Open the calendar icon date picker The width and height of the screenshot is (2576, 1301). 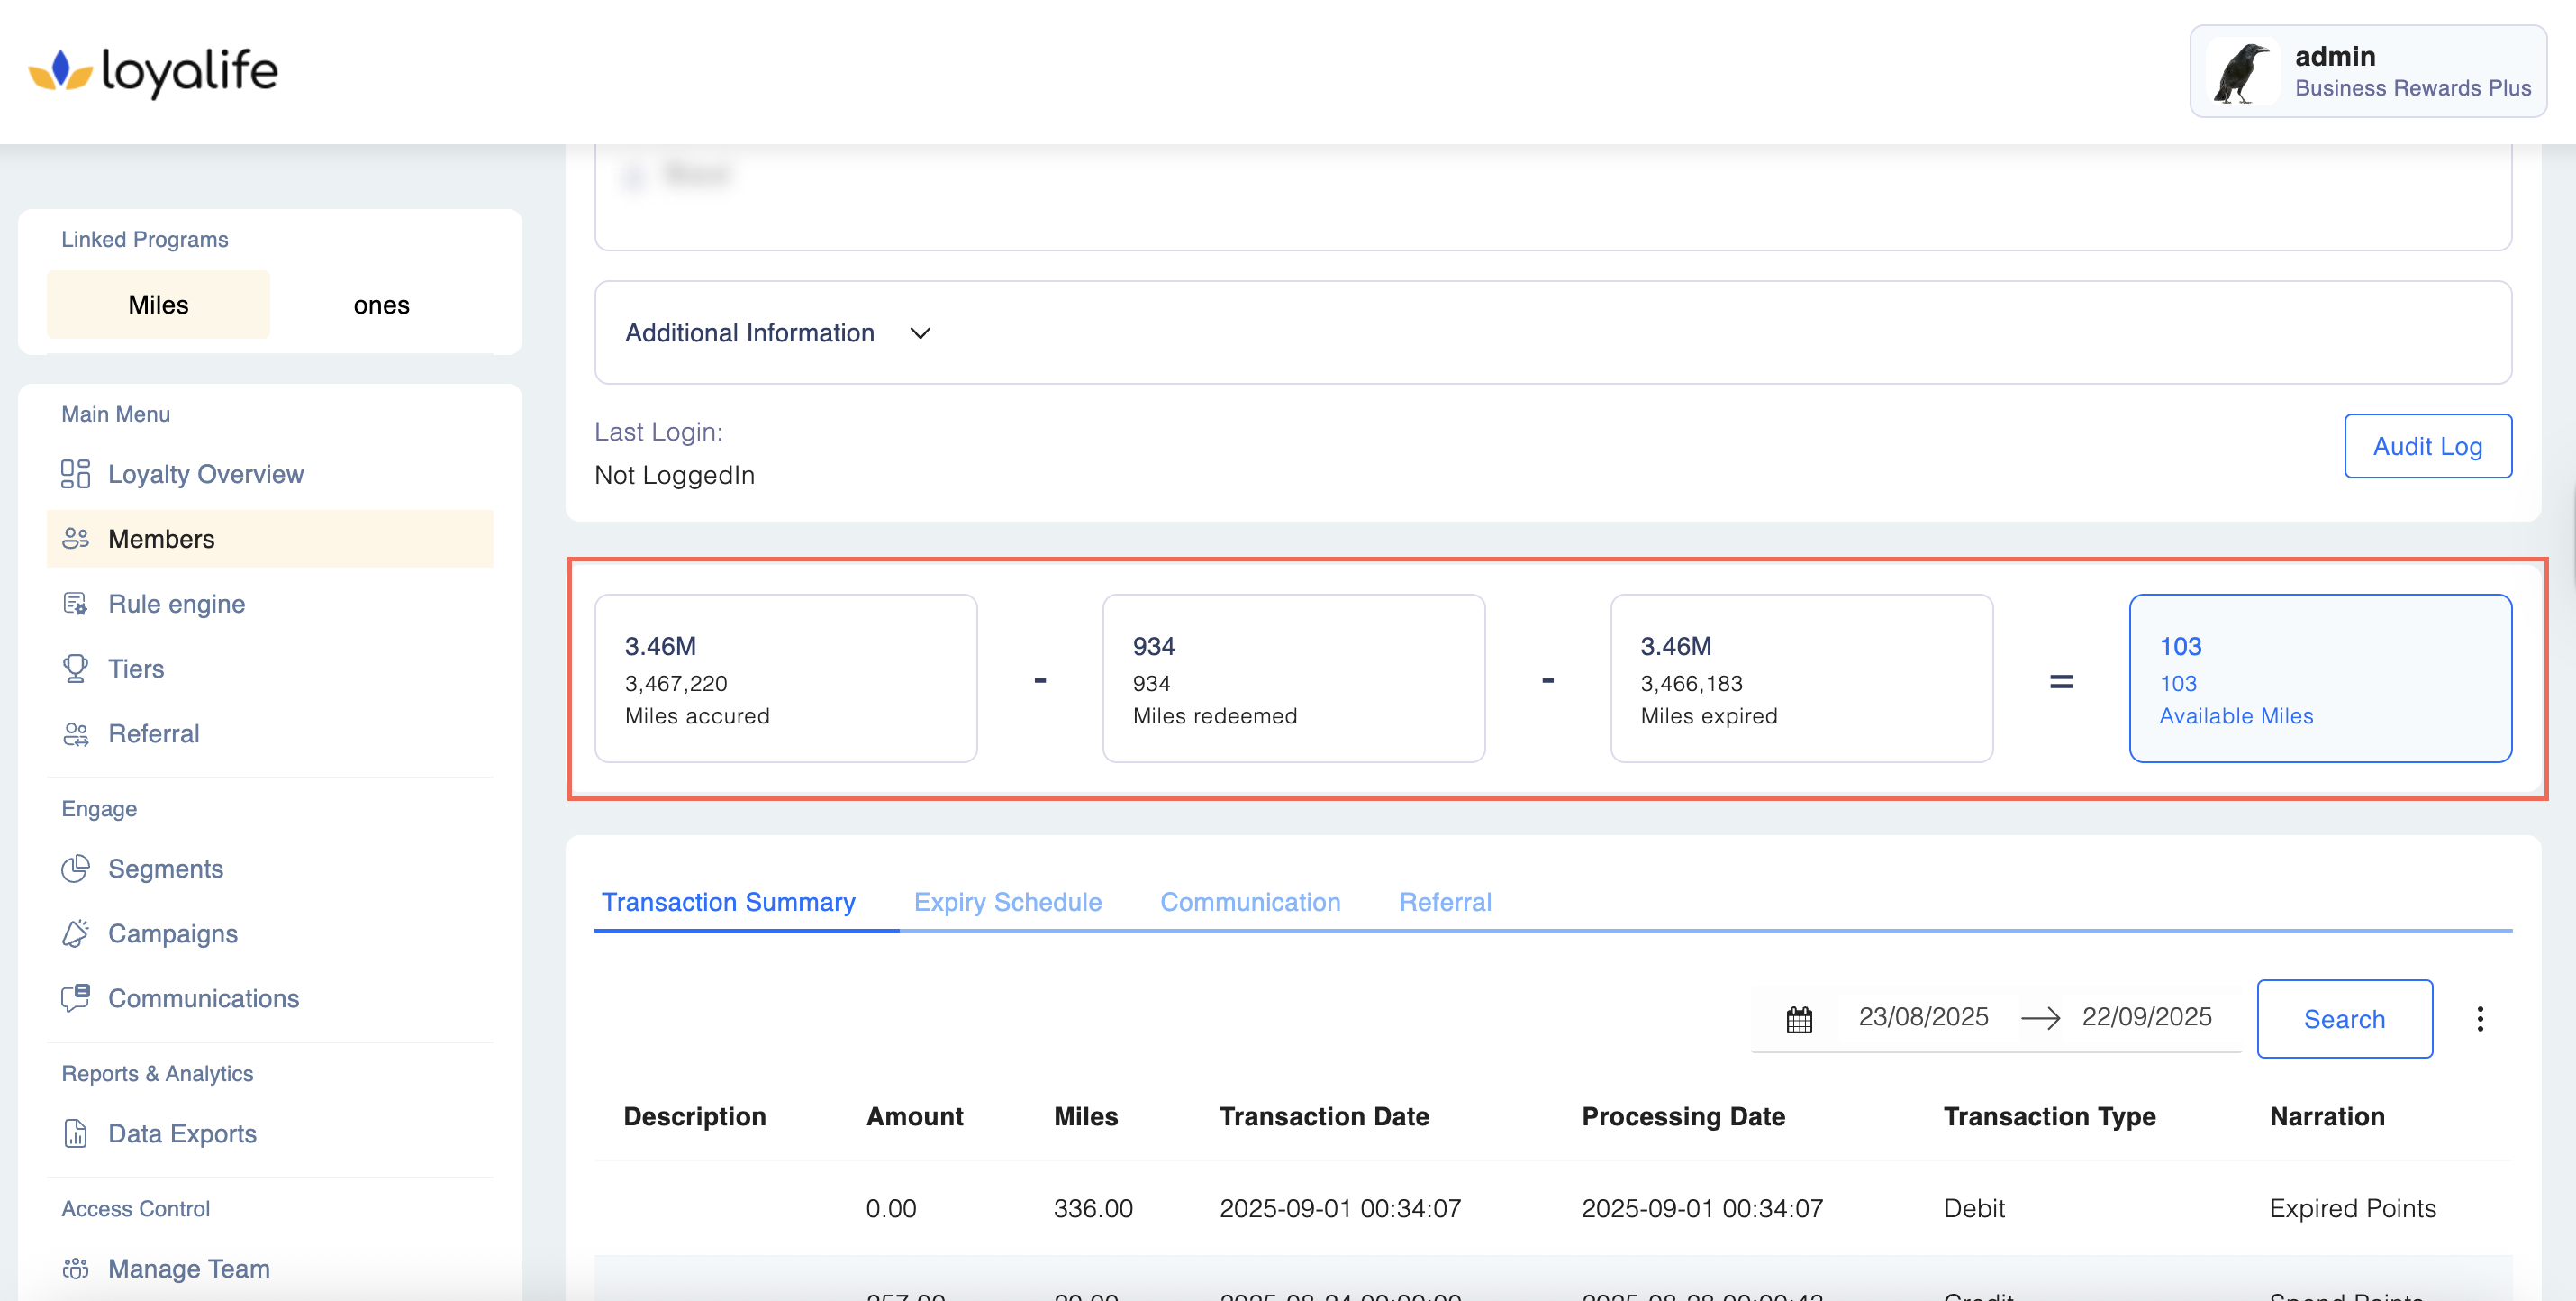point(1799,1019)
